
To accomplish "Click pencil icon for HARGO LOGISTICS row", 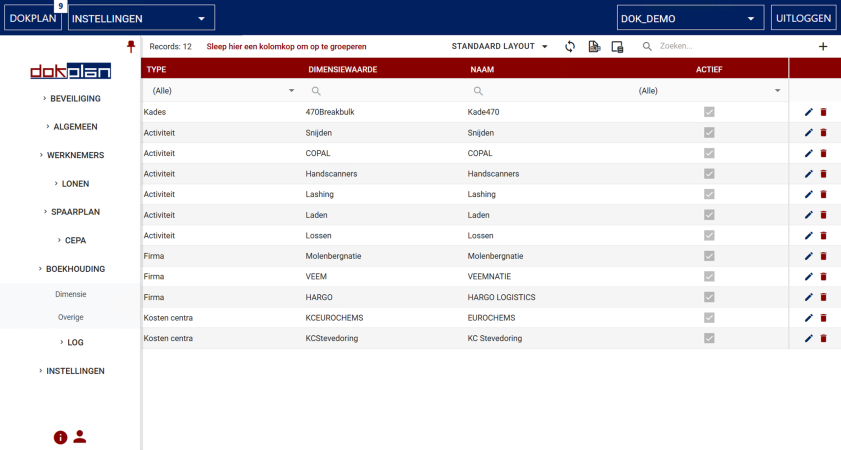I will pyautogui.click(x=808, y=297).
